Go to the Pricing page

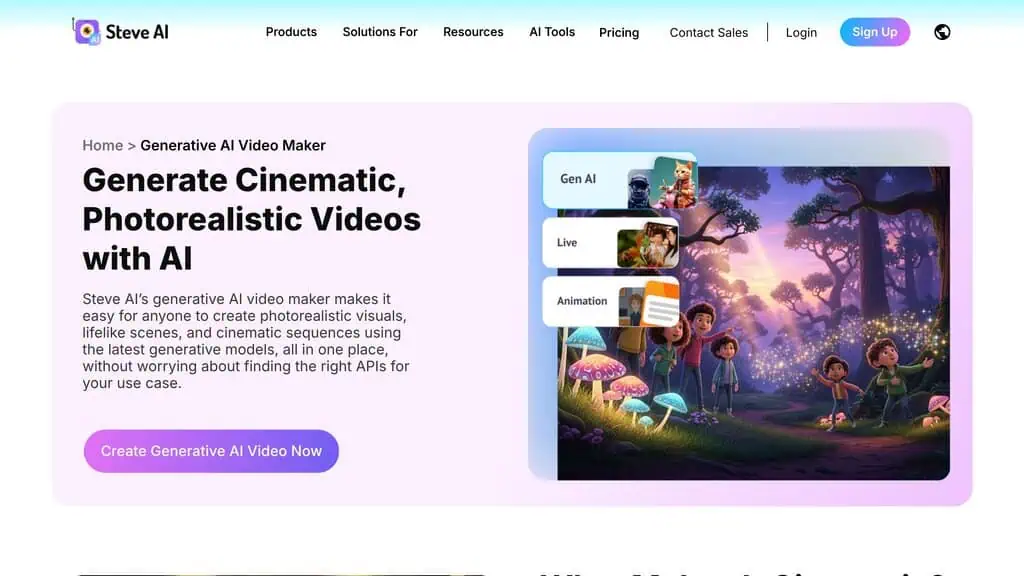(x=619, y=33)
